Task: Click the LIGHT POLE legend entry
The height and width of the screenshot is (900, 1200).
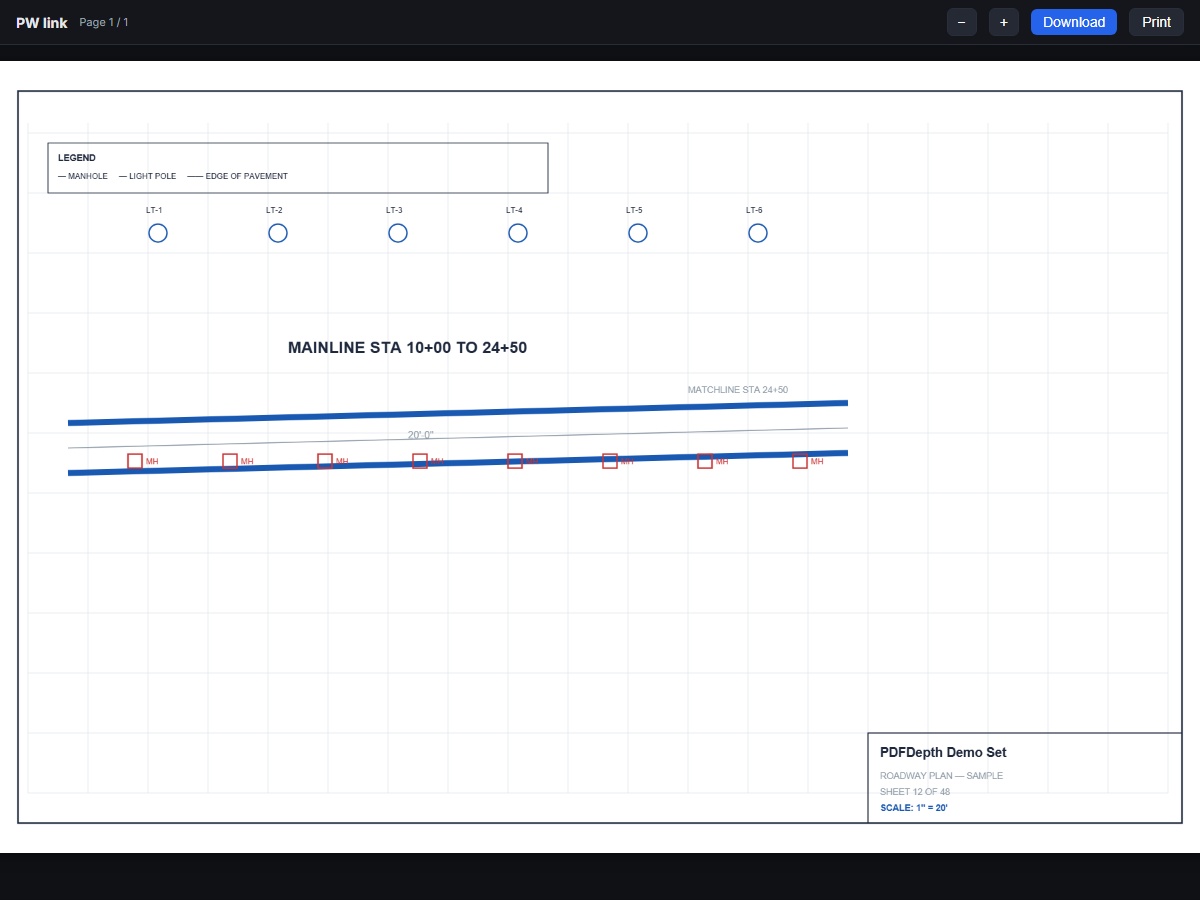Action: point(147,176)
